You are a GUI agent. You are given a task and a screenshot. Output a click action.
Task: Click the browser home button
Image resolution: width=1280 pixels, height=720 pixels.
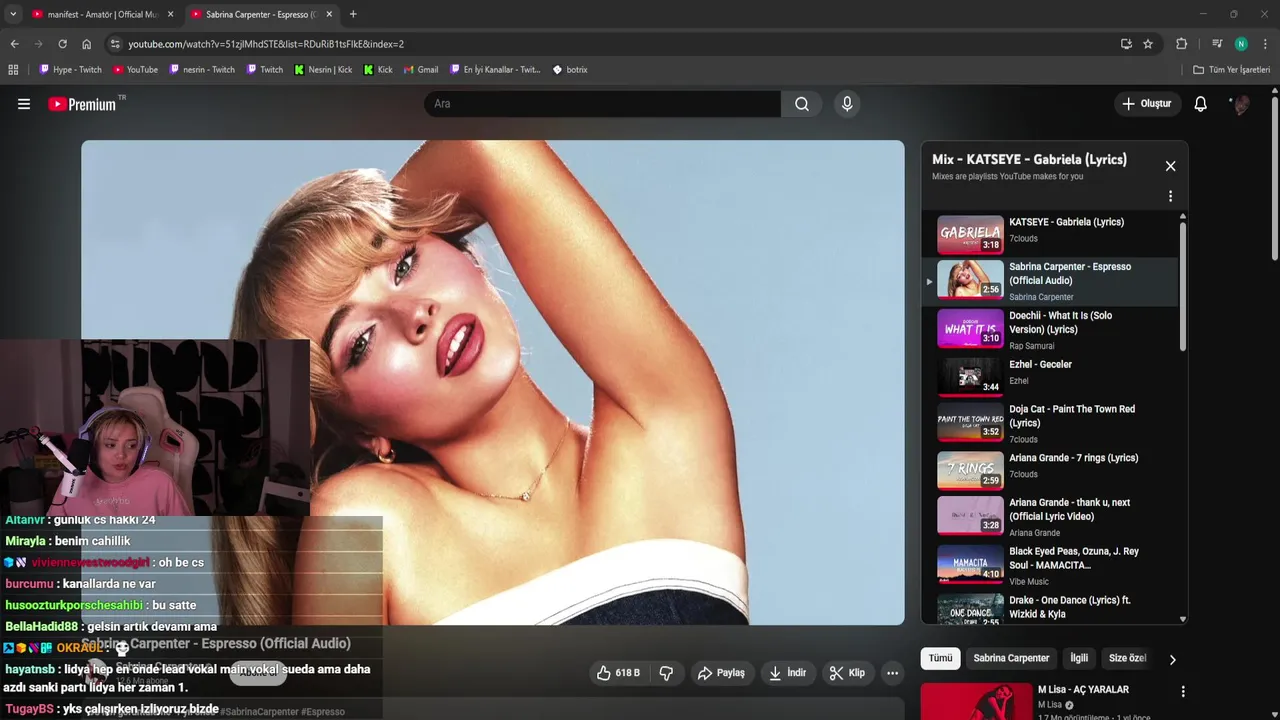(86, 44)
